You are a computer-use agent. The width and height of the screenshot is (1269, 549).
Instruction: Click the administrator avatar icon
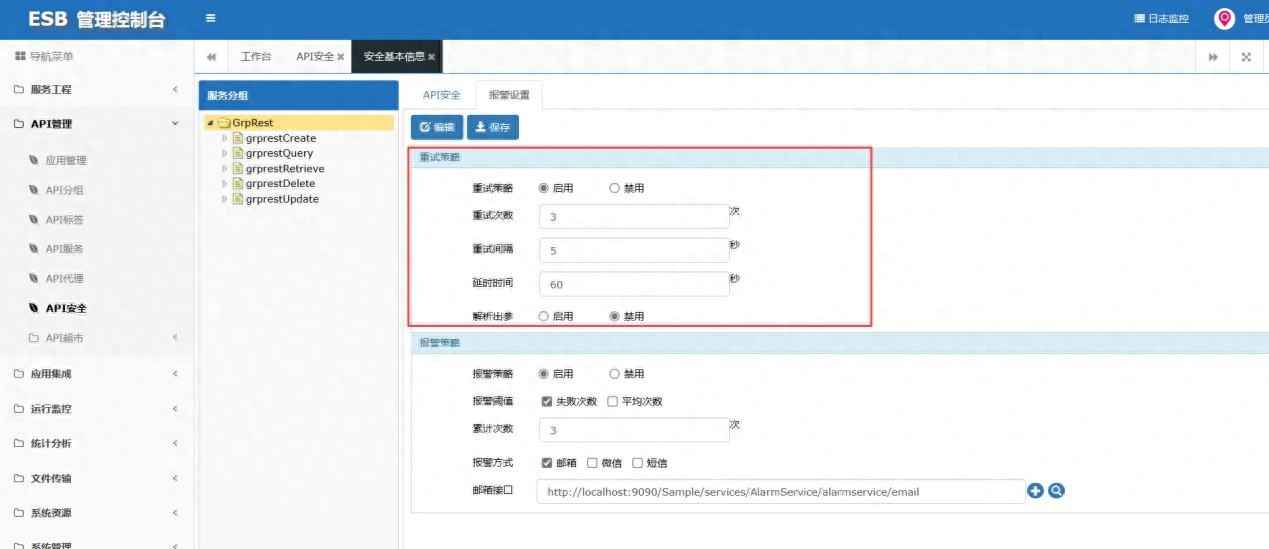[x=1224, y=19]
